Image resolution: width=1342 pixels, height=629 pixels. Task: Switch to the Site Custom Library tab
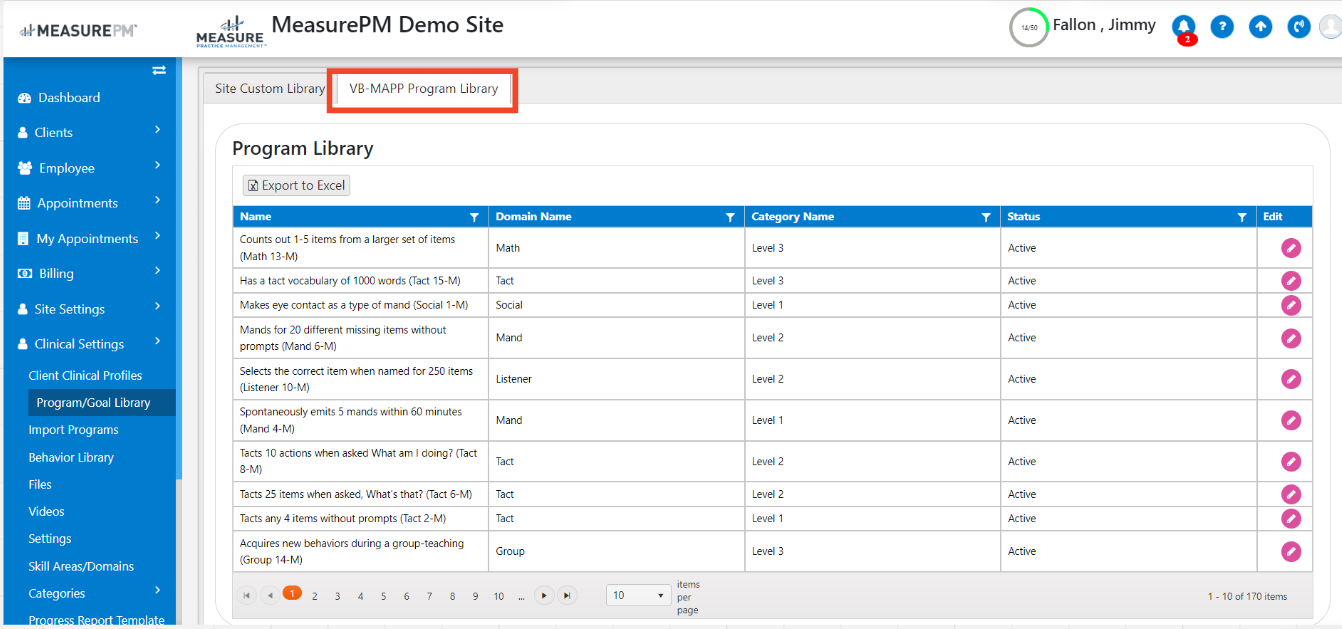pyautogui.click(x=269, y=88)
